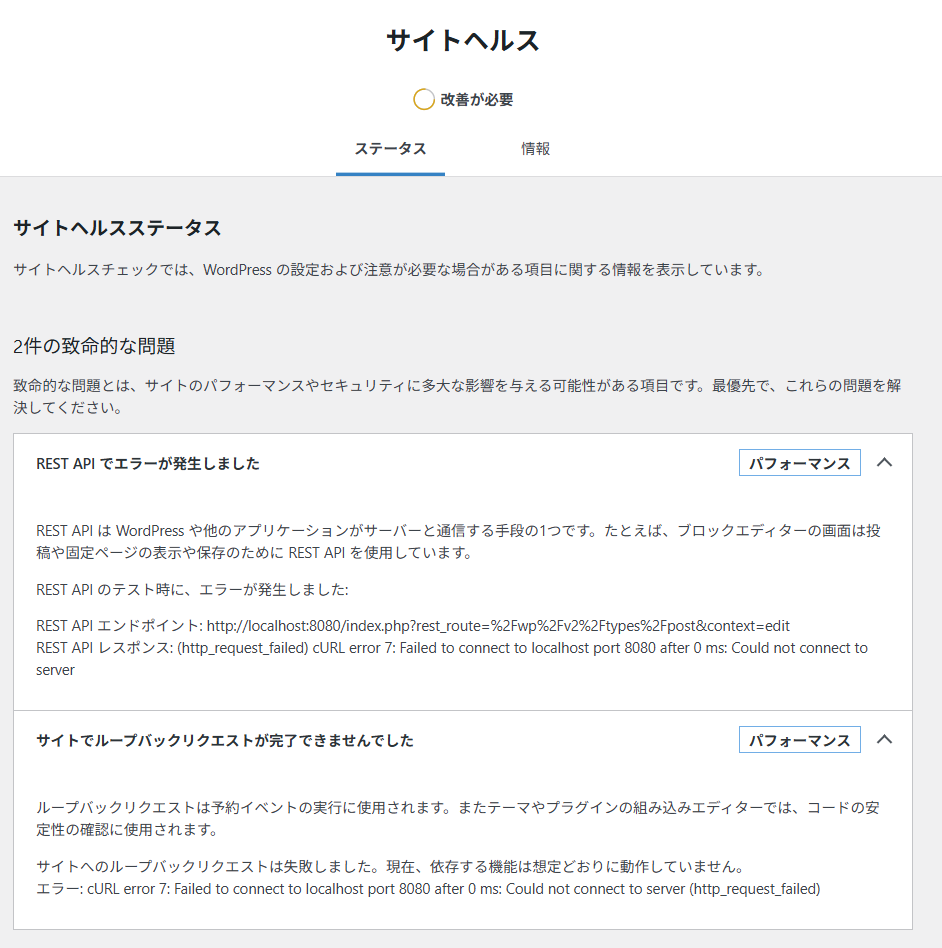
Task: Select the ステータス tab
Action: 390,149
